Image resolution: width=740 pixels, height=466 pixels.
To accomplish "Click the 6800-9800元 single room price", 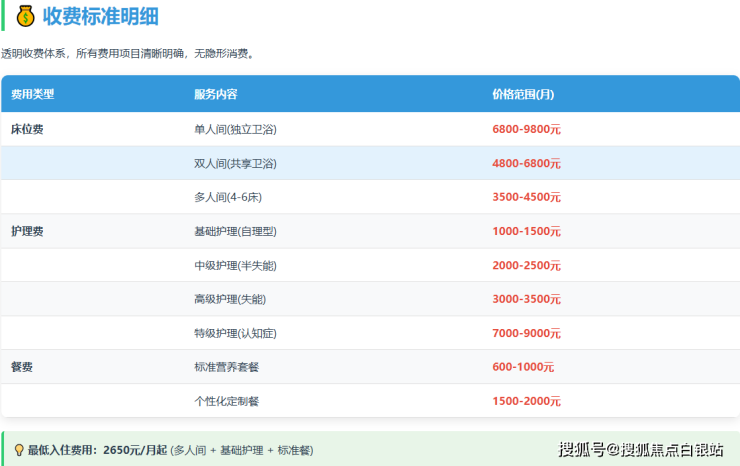I will (526, 129).
